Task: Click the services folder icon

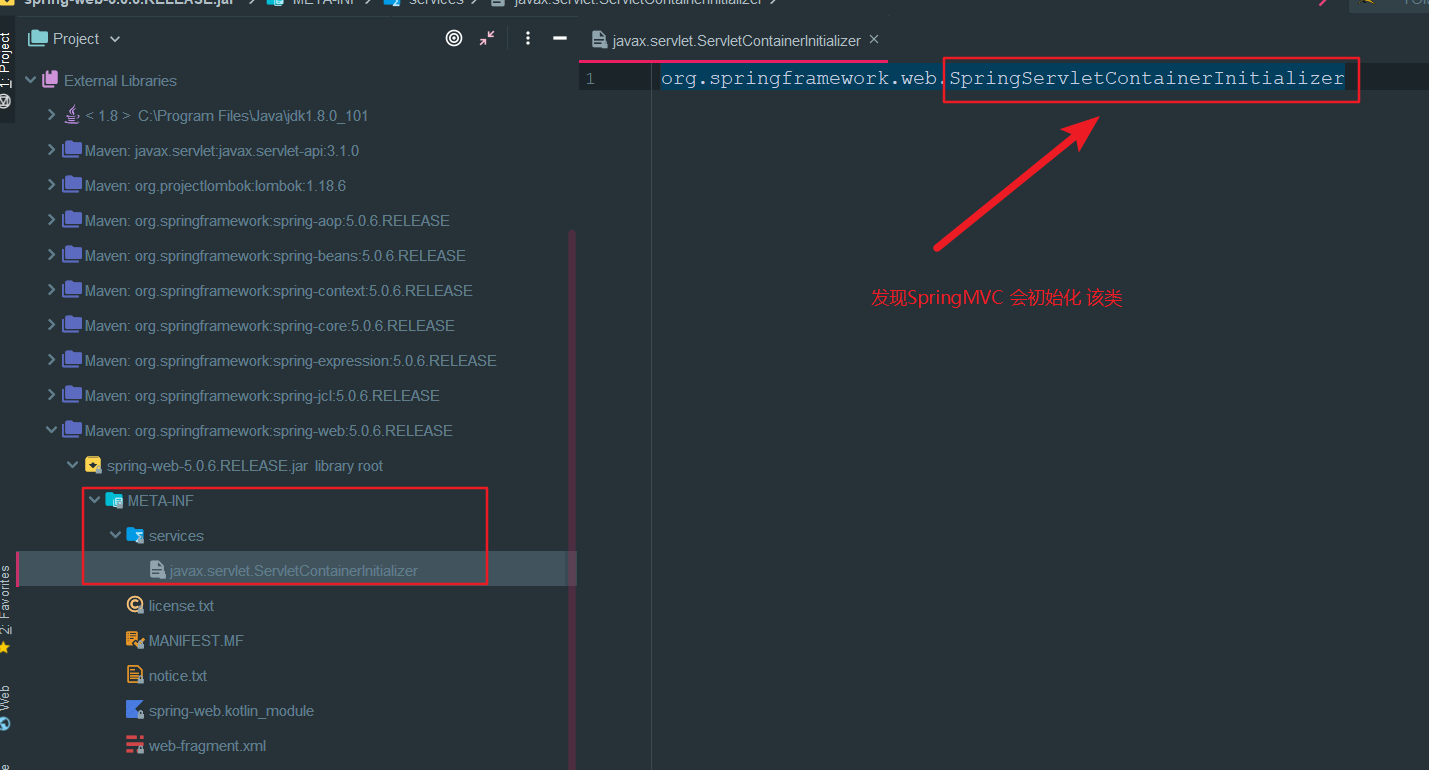Action: (135, 535)
